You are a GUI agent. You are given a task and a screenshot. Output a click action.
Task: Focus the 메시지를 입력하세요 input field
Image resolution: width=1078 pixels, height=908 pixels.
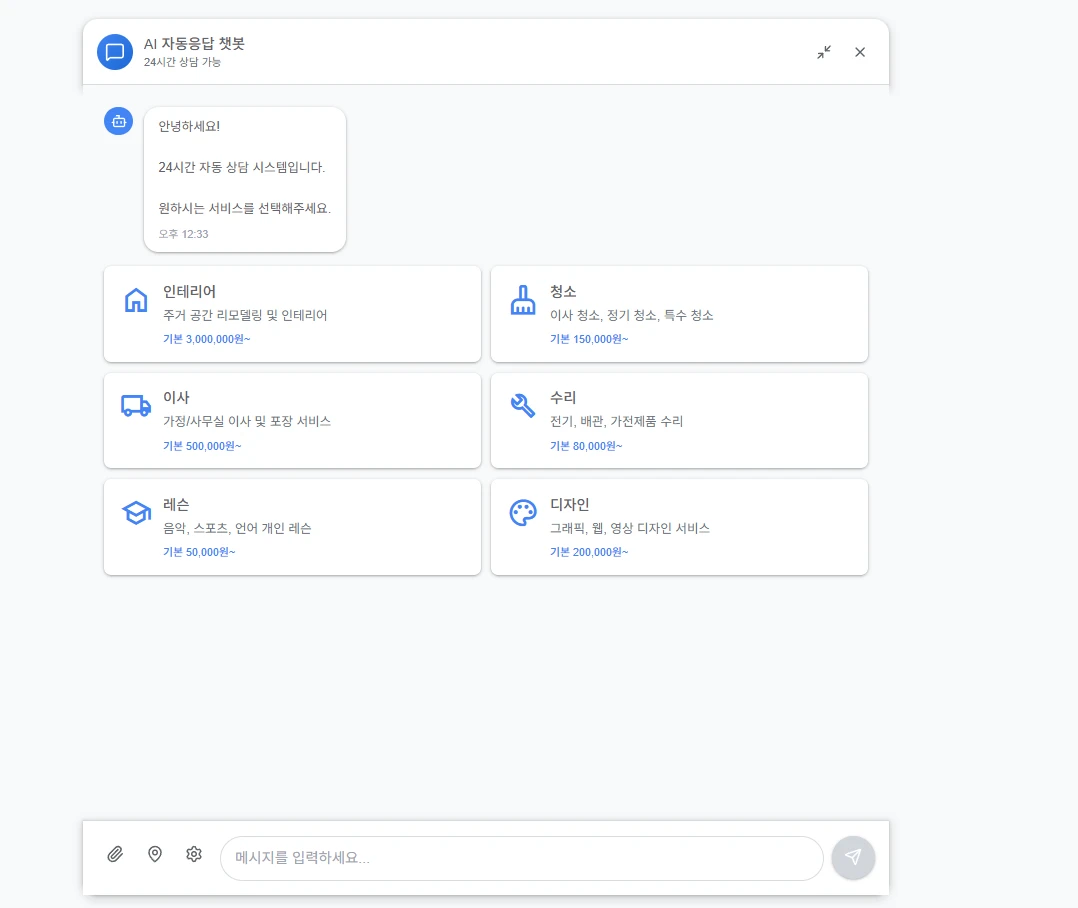coord(521,858)
